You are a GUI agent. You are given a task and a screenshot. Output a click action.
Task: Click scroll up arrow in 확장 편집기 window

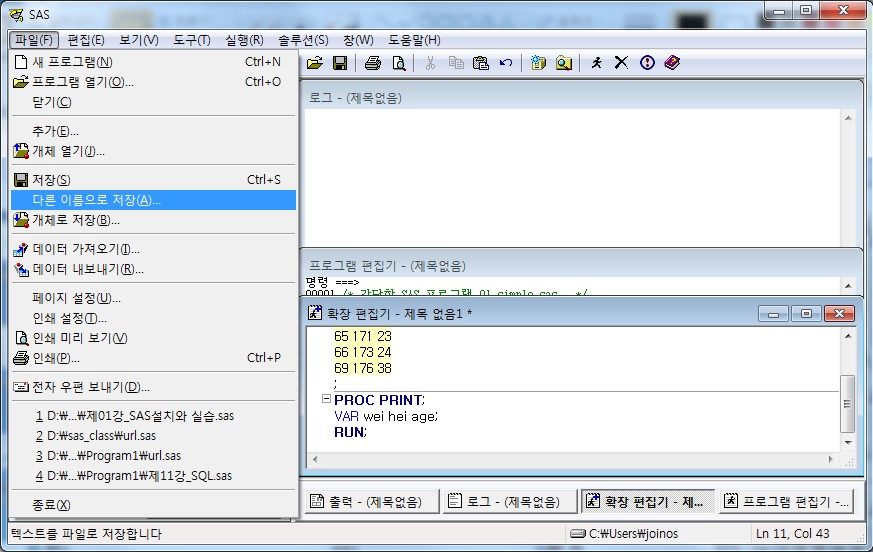[x=847, y=336]
